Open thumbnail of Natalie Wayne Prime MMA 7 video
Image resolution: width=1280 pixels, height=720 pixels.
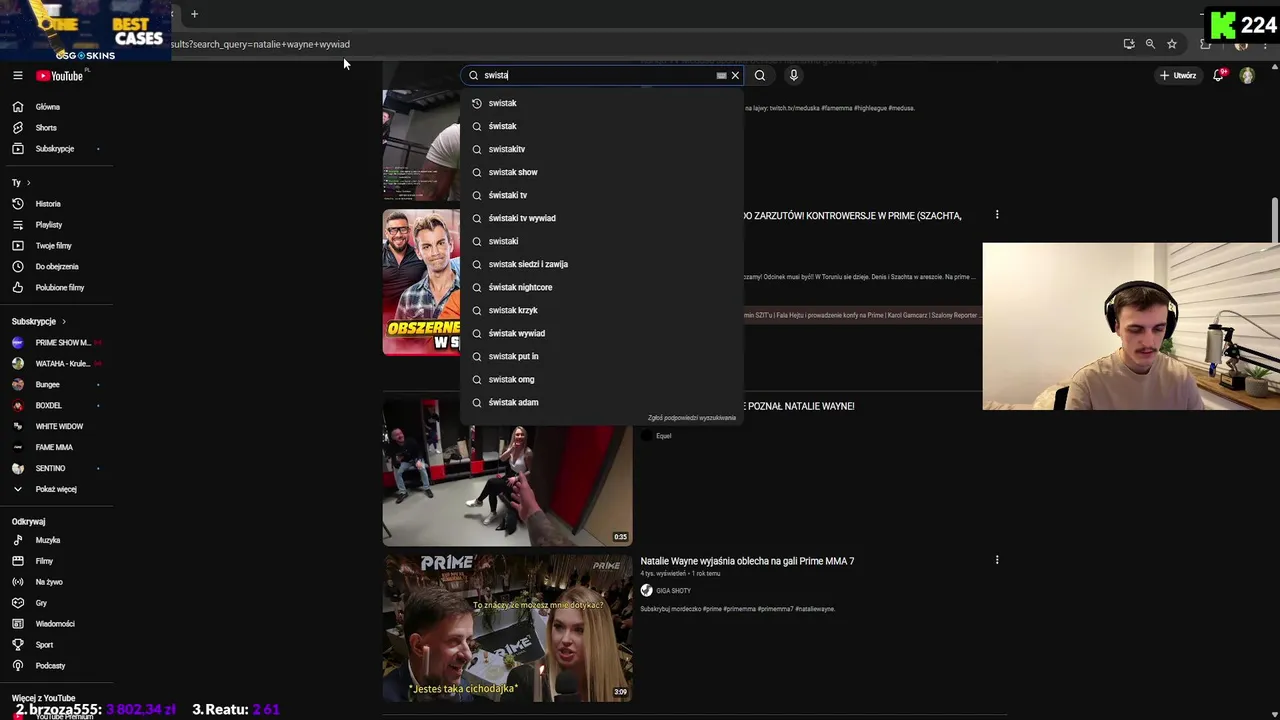click(507, 628)
